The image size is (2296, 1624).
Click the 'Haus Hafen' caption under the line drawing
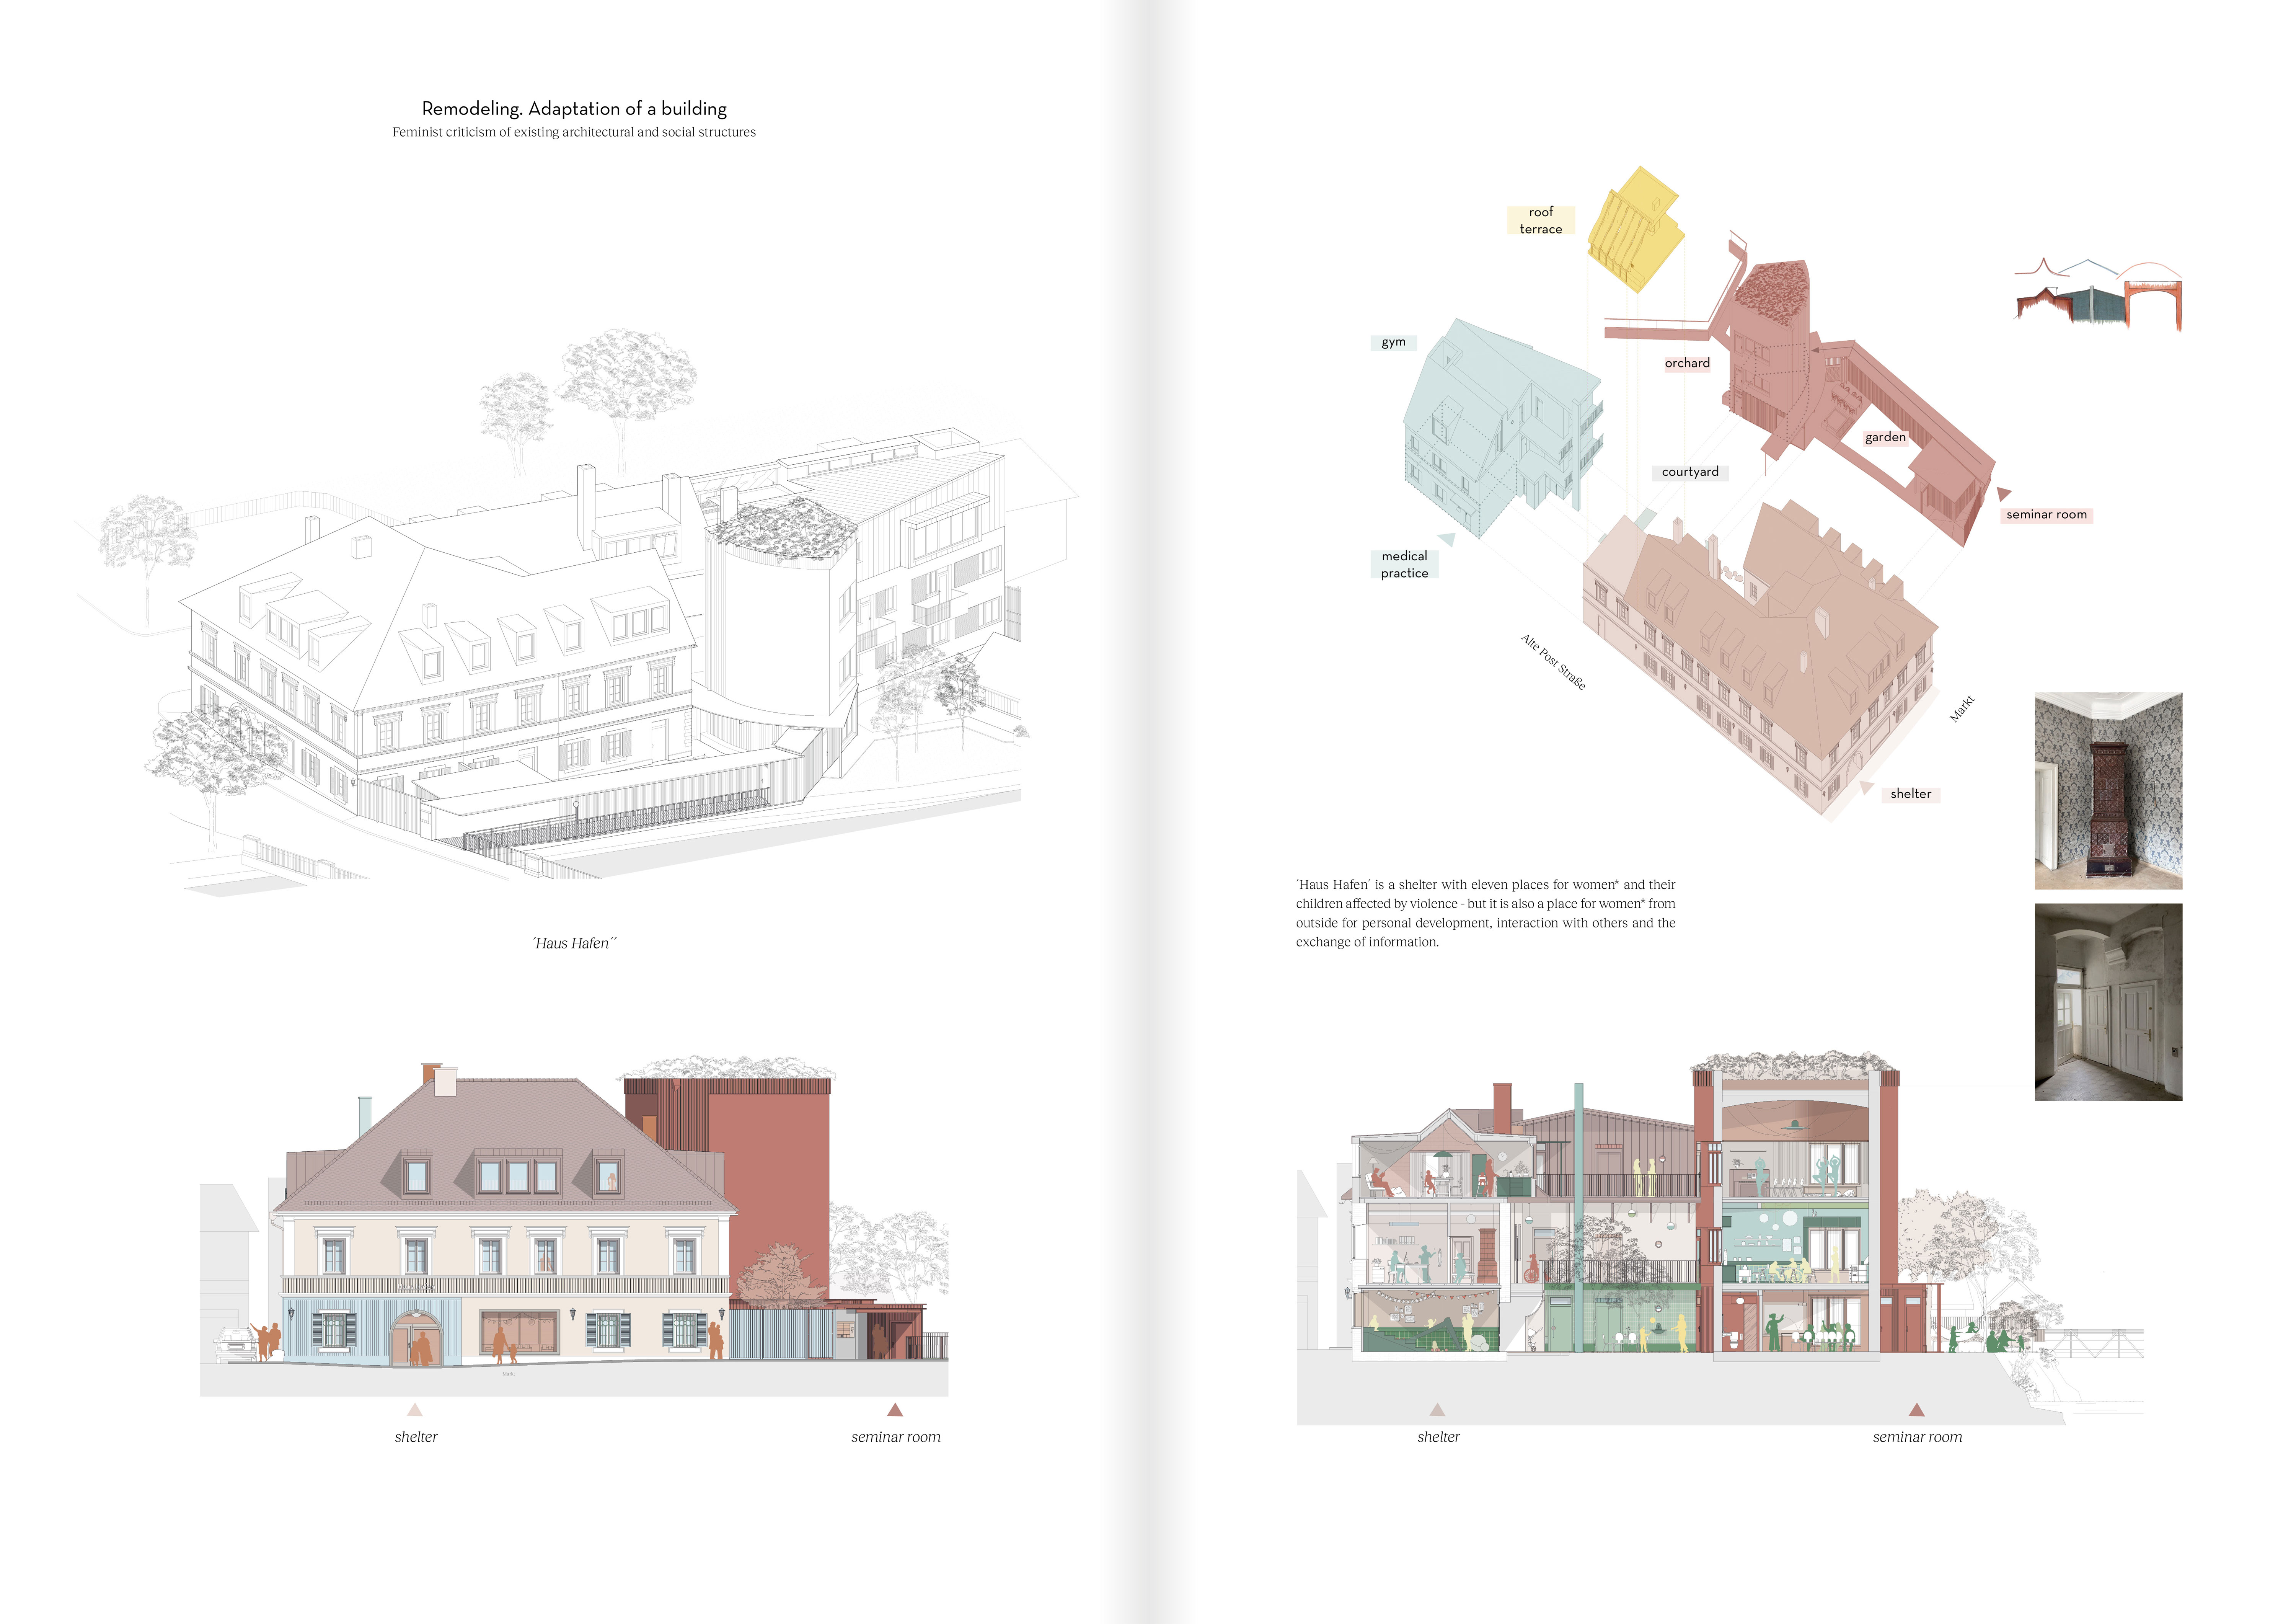point(574,943)
